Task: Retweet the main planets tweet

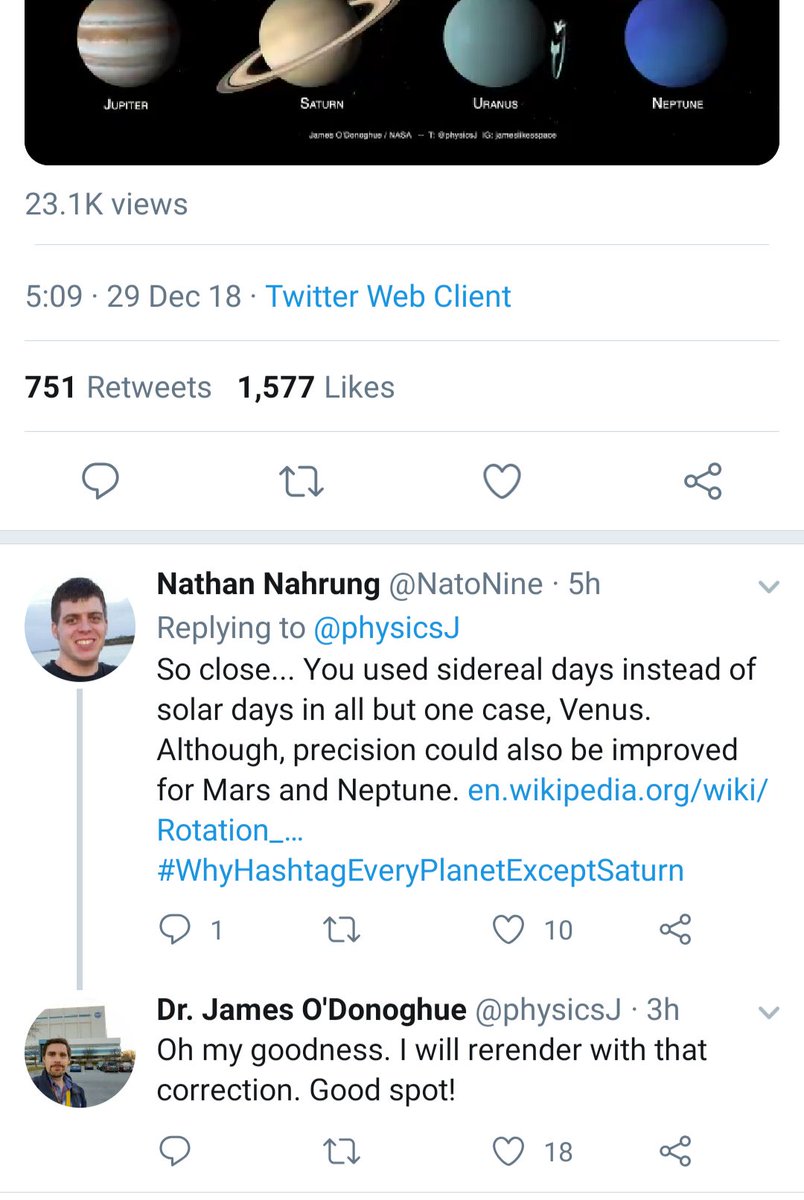Action: 301,482
